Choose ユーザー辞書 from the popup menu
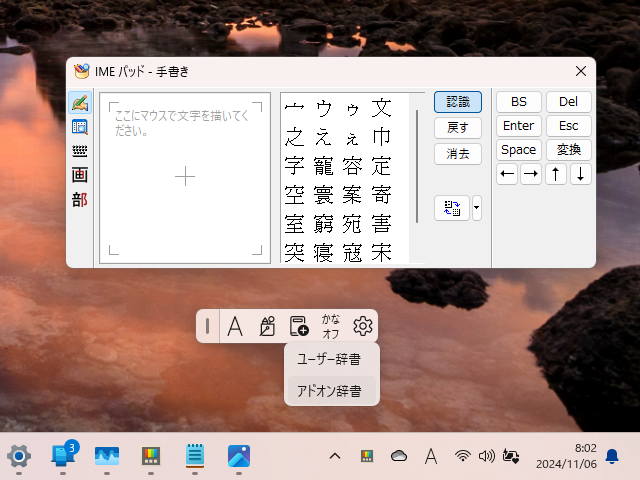The height and width of the screenshot is (480, 640). [x=331, y=359]
